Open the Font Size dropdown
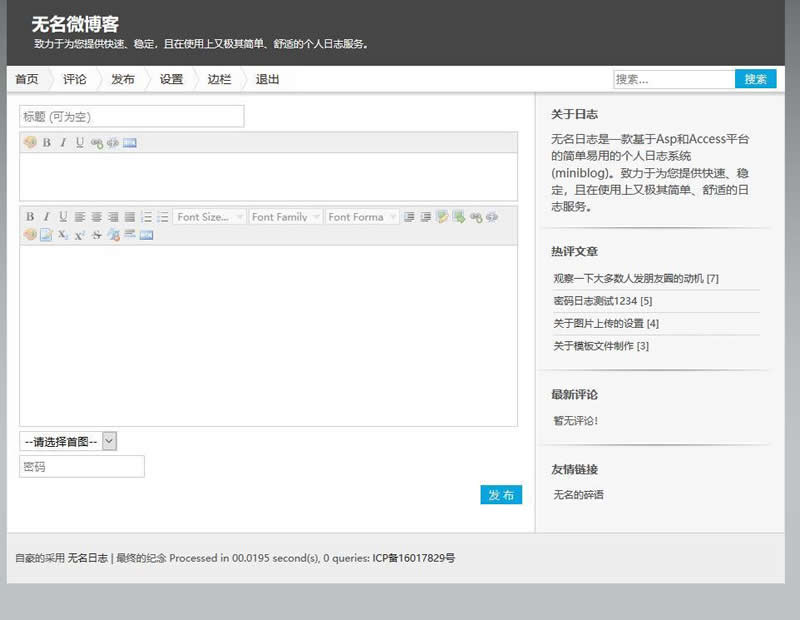This screenshot has height=620, width=800. [209, 217]
